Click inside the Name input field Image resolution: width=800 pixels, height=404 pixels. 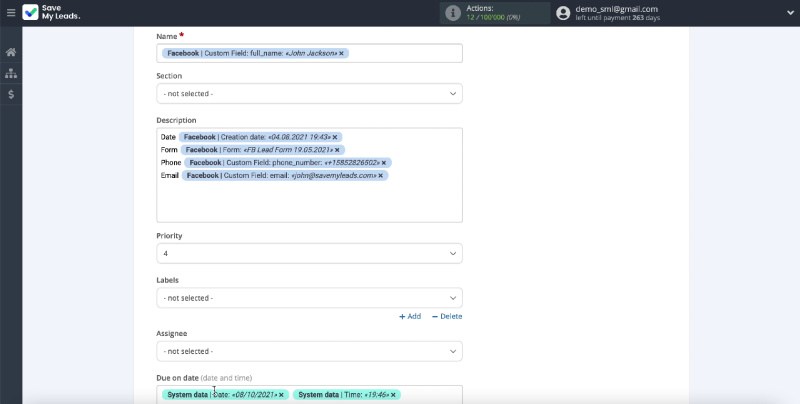(x=309, y=53)
